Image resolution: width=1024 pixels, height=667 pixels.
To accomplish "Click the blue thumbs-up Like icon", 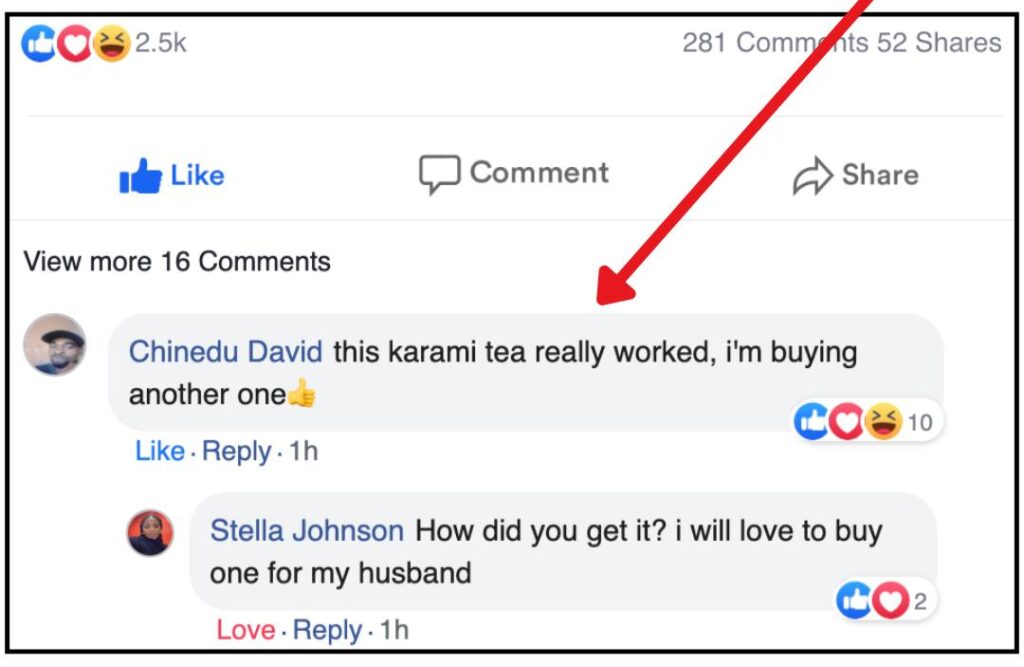I will [x=140, y=176].
